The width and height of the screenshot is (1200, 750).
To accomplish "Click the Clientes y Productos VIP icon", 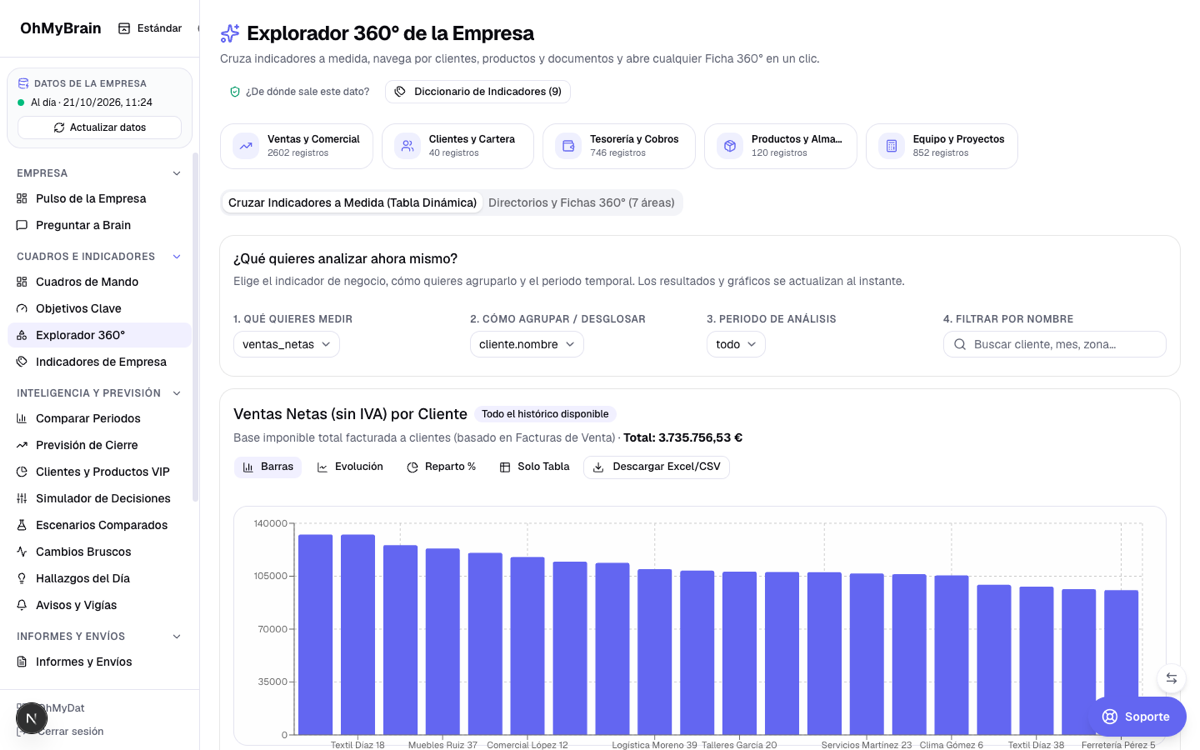I will tap(22, 472).
